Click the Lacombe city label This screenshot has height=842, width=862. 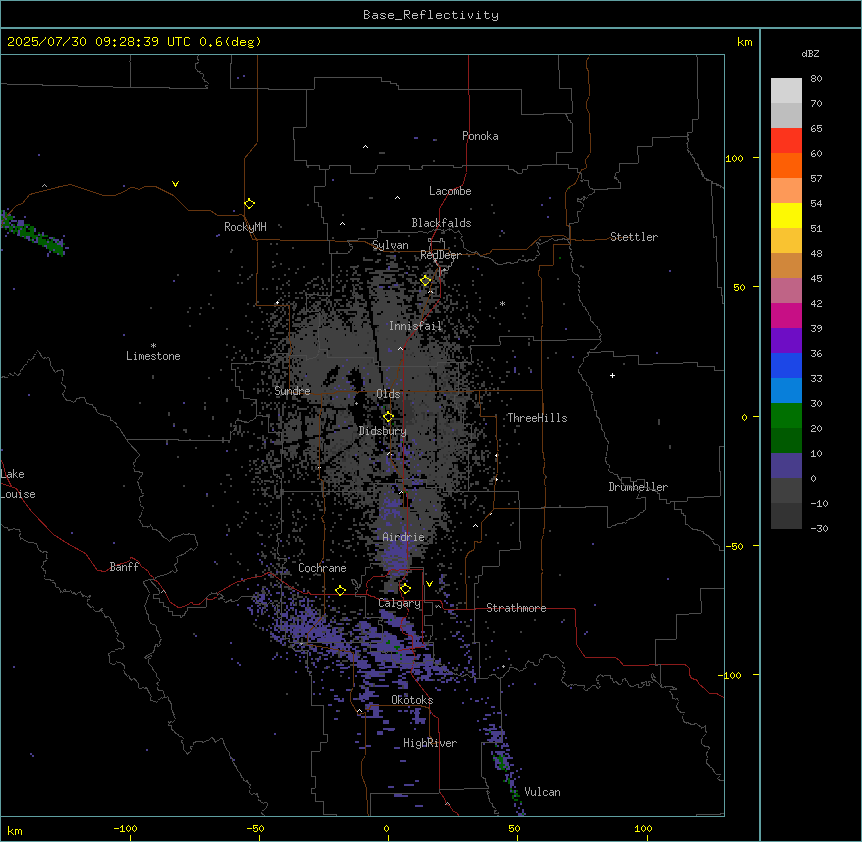tap(450, 191)
